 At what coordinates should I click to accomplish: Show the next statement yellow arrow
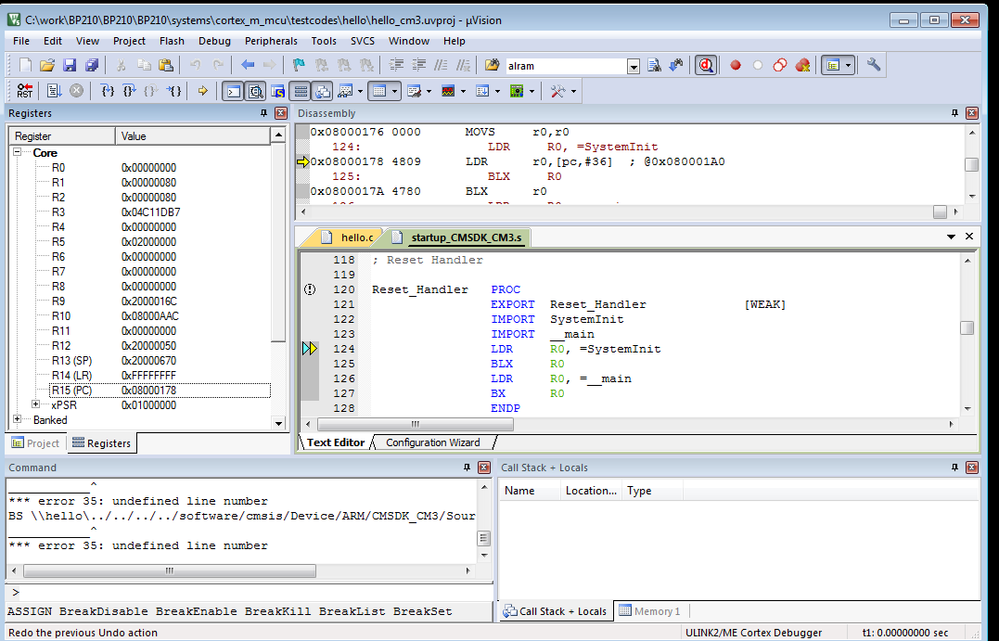click(x=203, y=91)
